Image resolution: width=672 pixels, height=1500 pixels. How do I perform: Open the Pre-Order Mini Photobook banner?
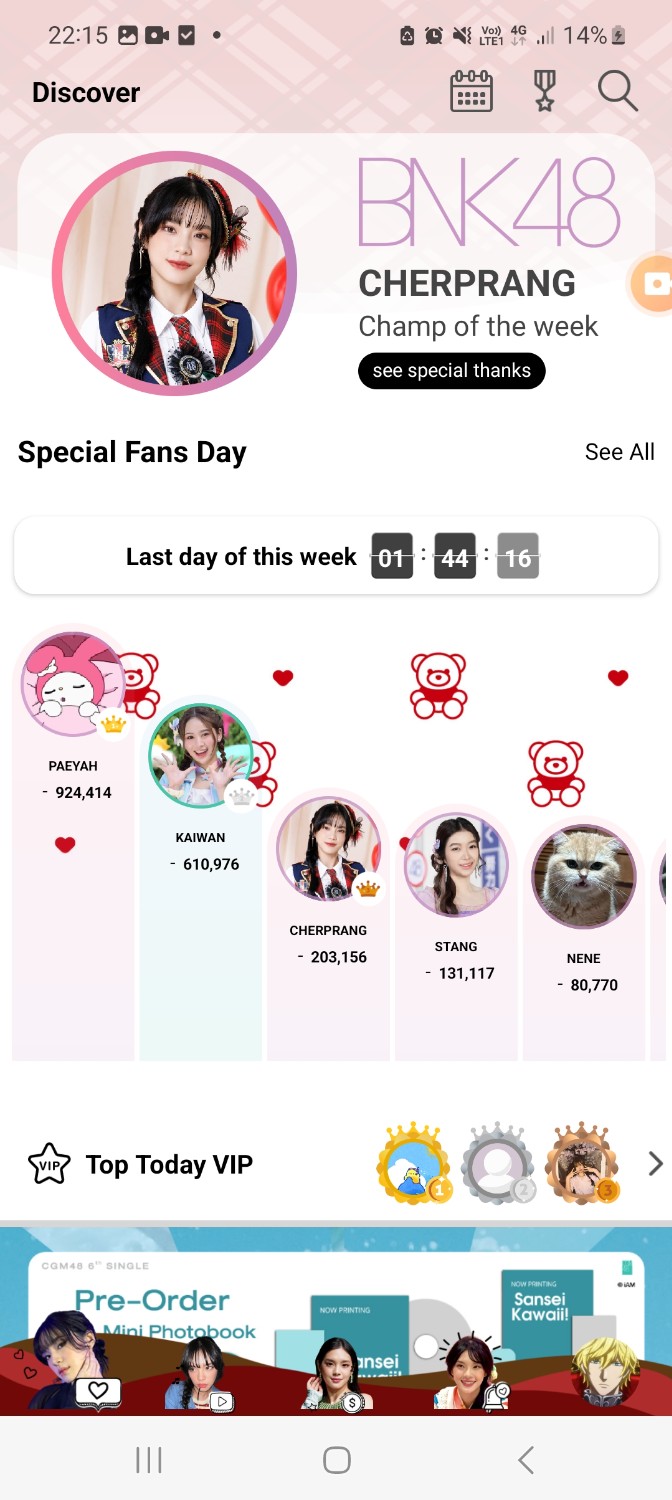pyautogui.click(x=336, y=1318)
